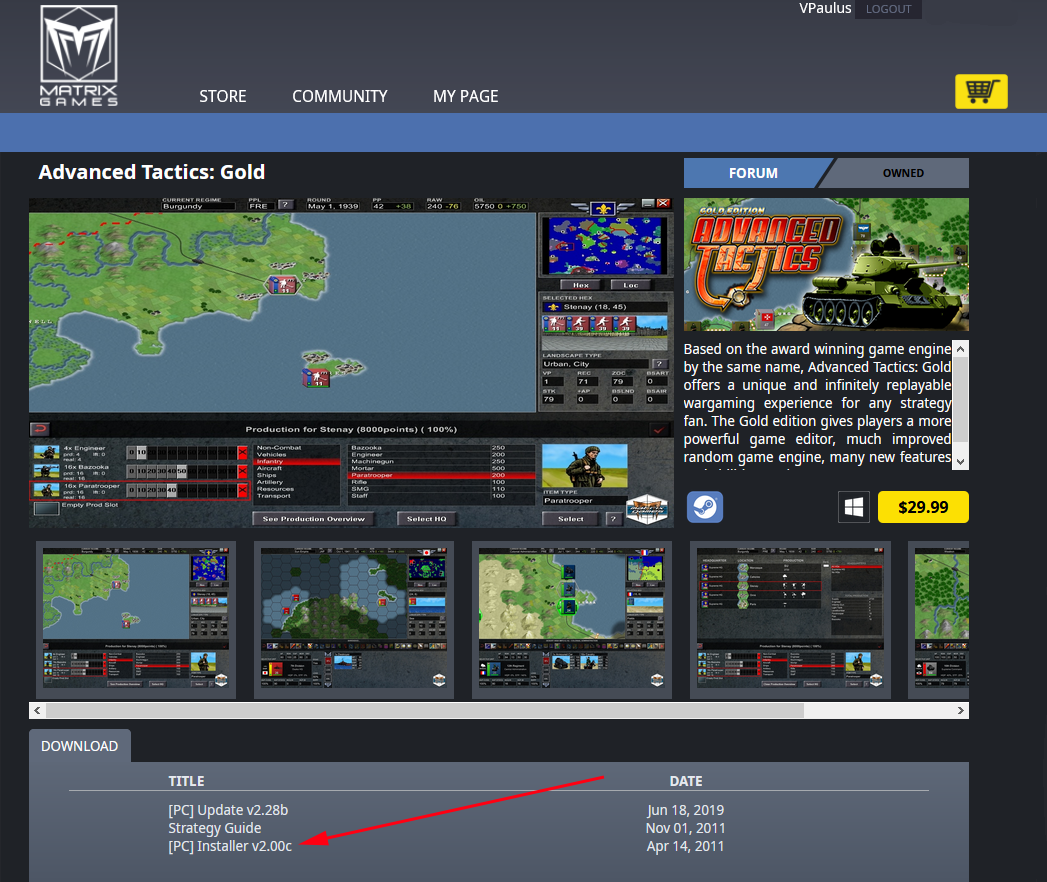Select fourth thumbnail with dark headquarters list
Image resolution: width=1047 pixels, height=882 pixels.
790,620
